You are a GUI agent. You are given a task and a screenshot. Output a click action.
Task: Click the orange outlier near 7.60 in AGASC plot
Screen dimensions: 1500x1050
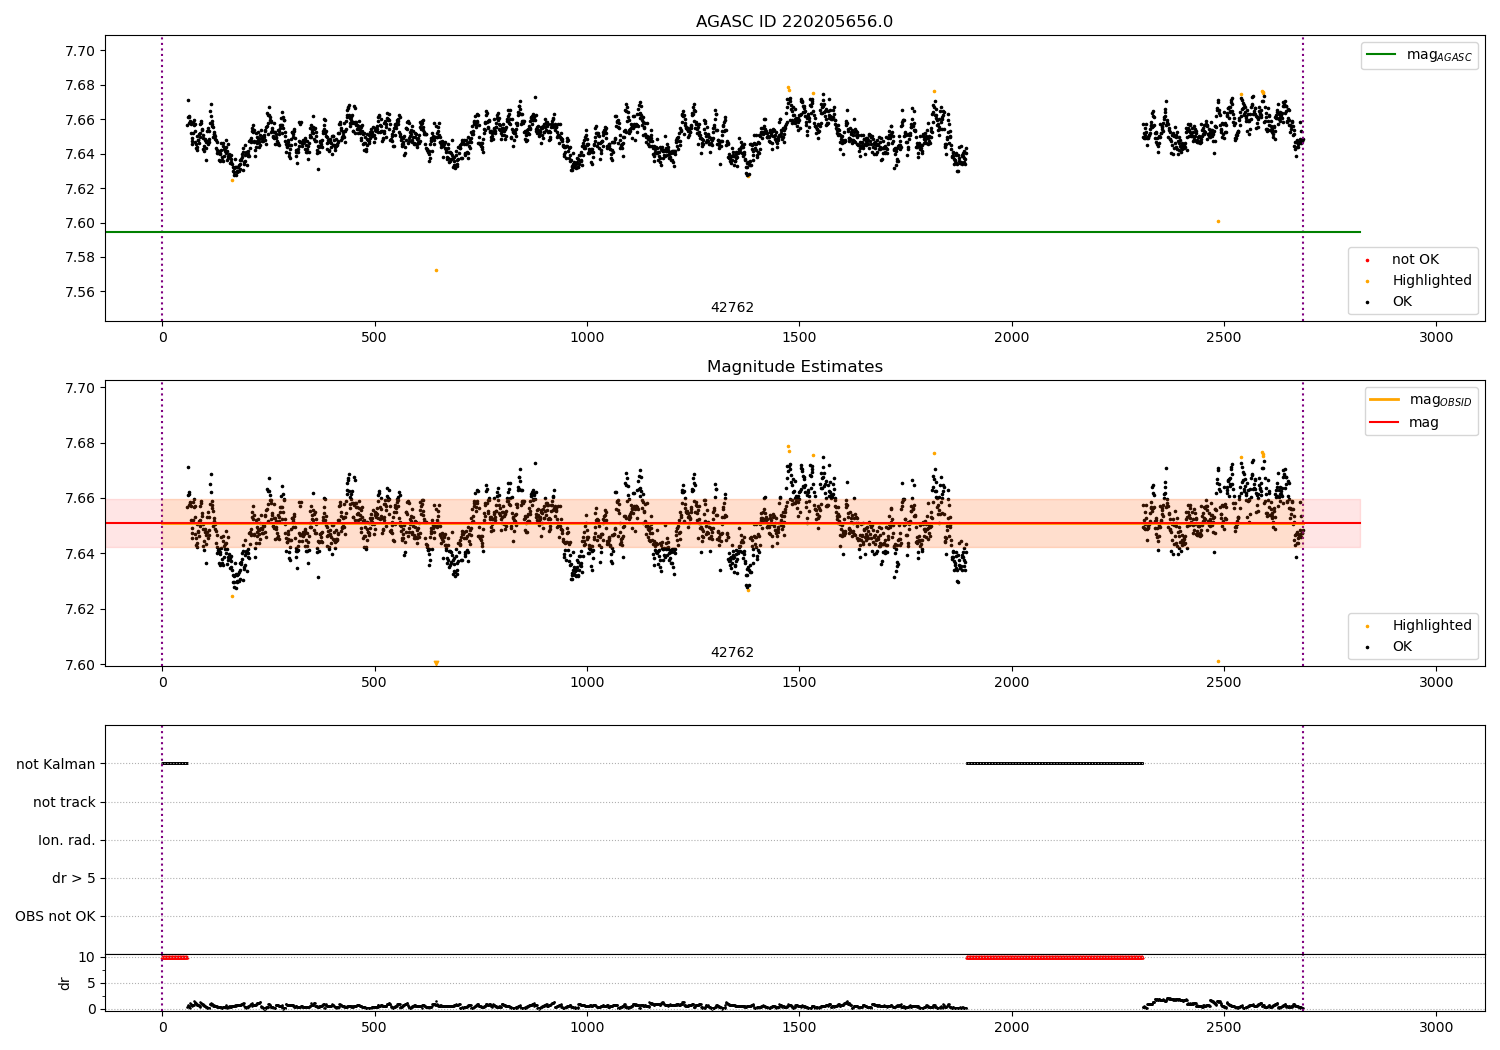point(1218,221)
